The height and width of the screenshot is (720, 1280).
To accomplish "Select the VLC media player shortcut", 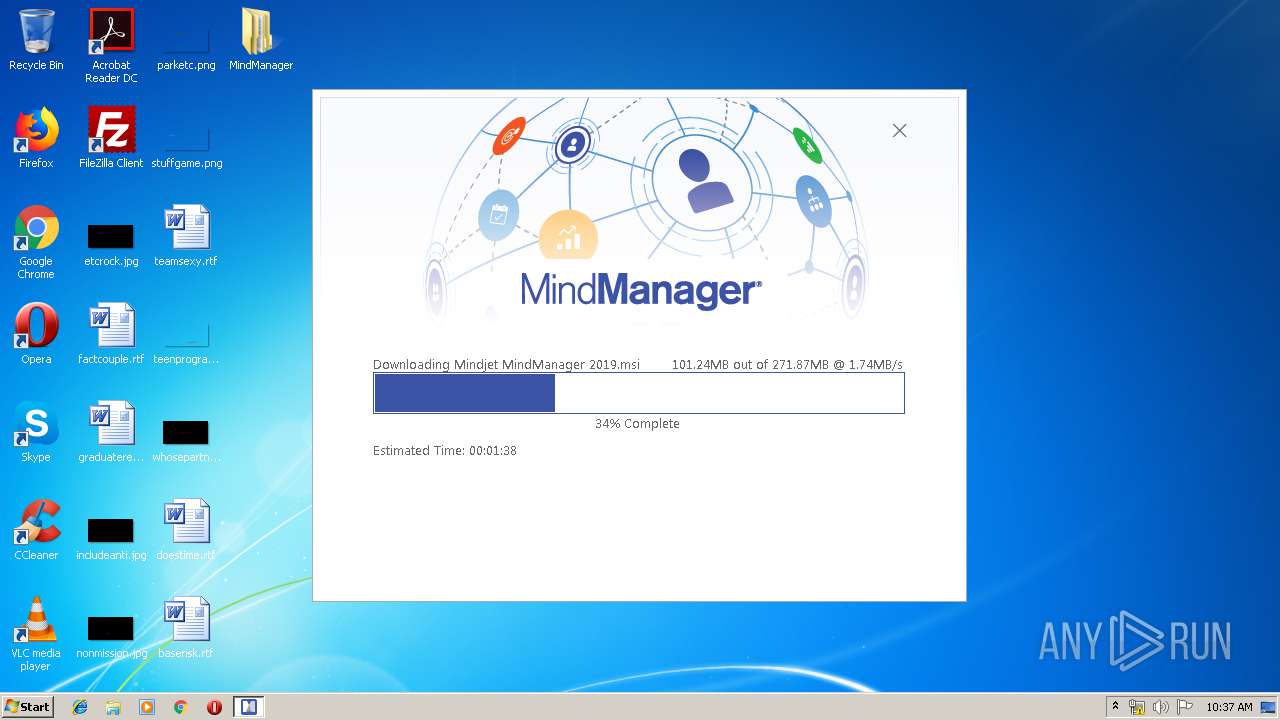I will tap(36, 634).
